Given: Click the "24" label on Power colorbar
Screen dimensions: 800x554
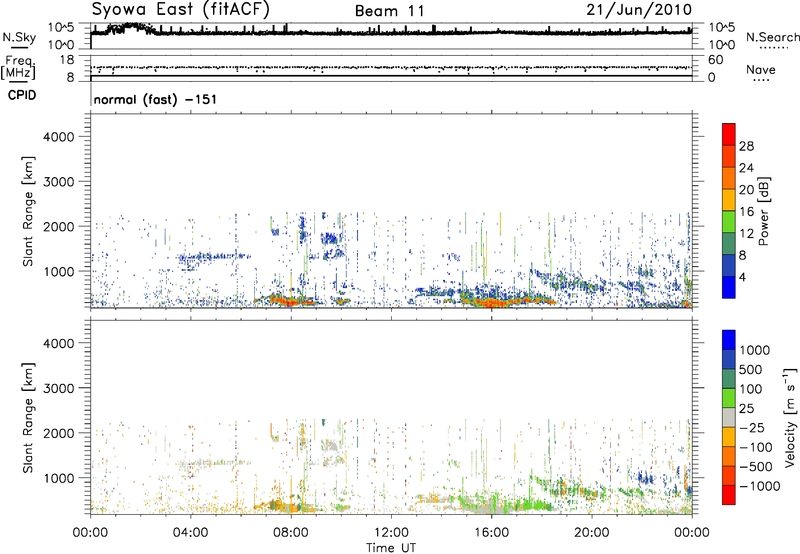Looking at the screenshot, I should tap(746, 168).
